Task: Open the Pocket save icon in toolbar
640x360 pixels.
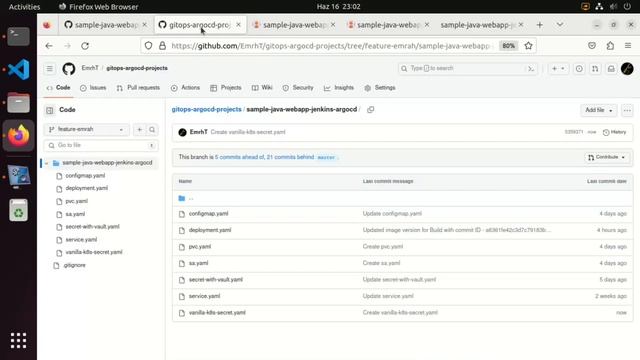Action: point(592,46)
